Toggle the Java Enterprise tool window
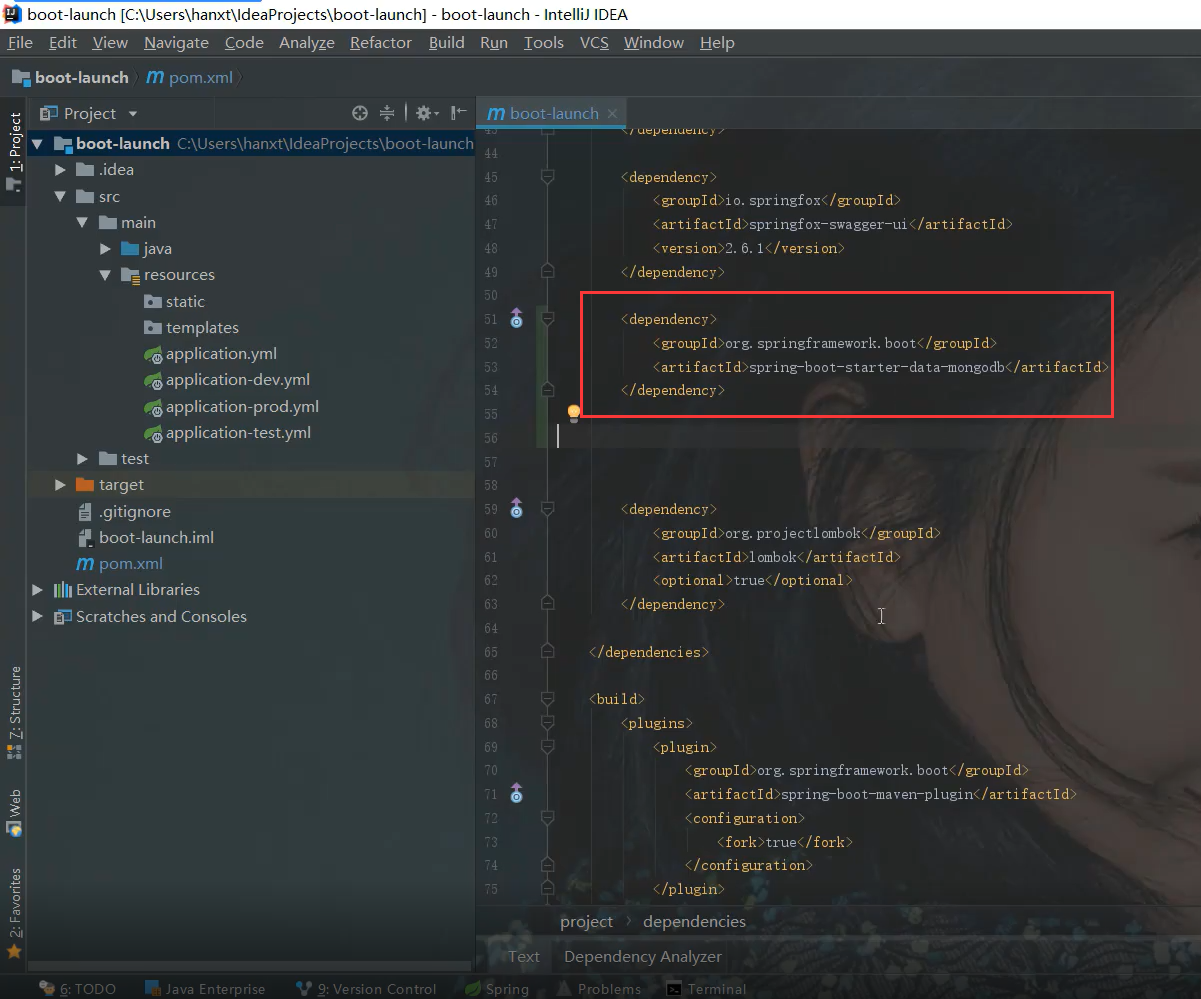Image resolution: width=1201 pixels, height=999 pixels. pos(205,989)
